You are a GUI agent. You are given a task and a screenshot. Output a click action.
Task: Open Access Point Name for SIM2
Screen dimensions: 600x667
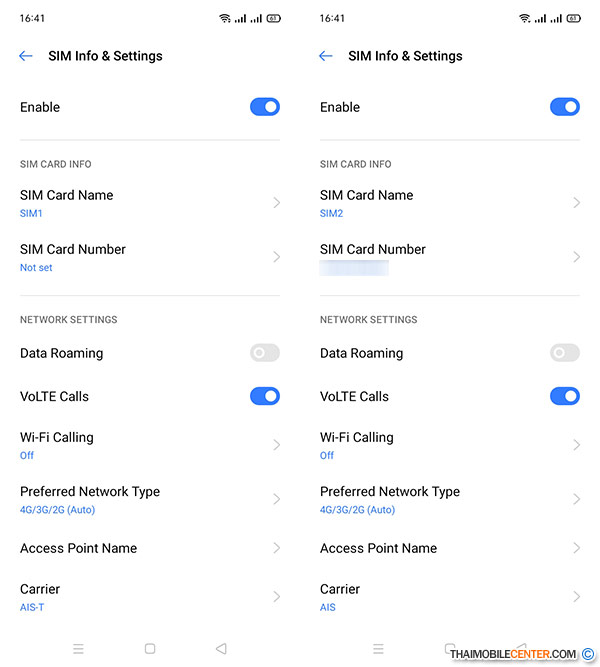[450, 548]
